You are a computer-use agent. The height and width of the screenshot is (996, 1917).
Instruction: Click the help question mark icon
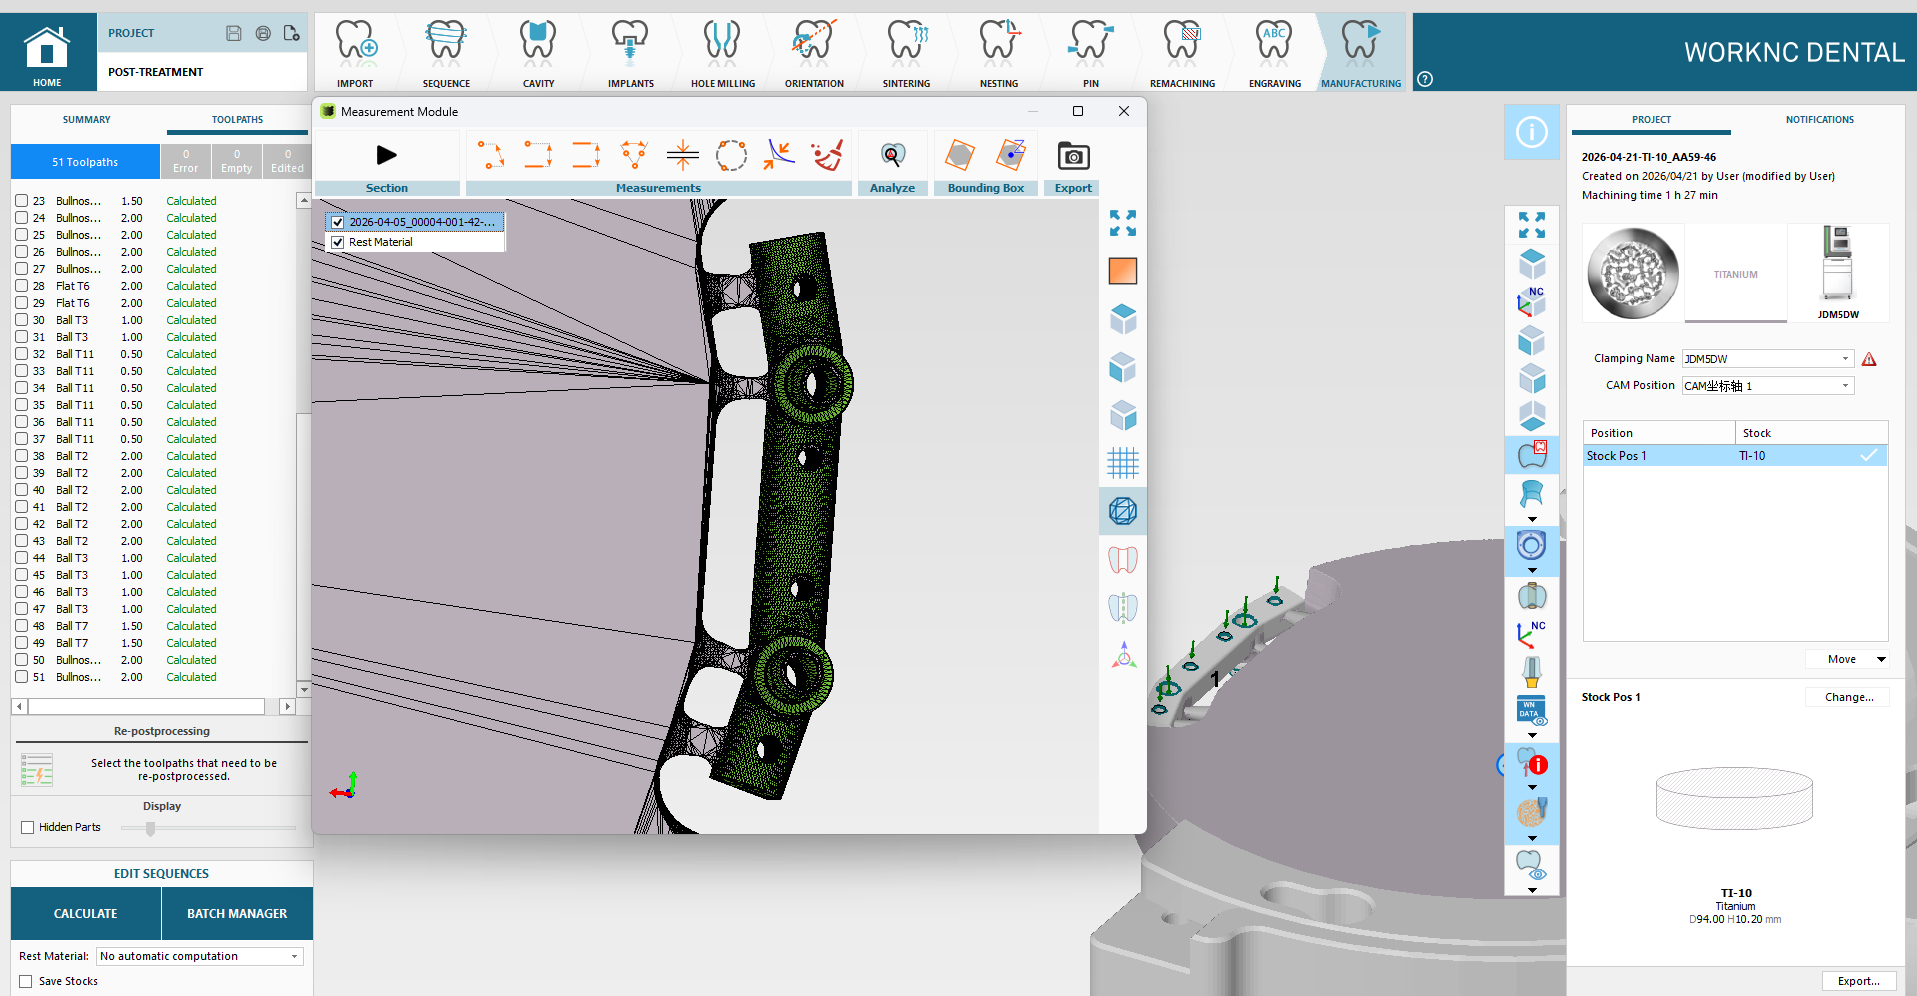pos(1425,79)
